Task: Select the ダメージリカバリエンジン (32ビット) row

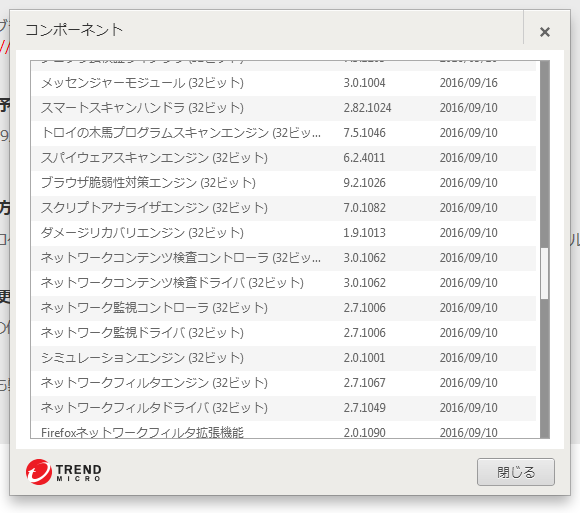Action: (x=284, y=233)
